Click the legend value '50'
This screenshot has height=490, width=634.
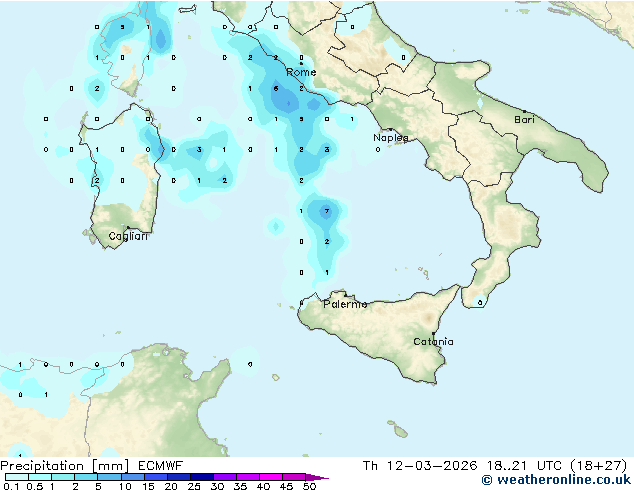pos(309,486)
